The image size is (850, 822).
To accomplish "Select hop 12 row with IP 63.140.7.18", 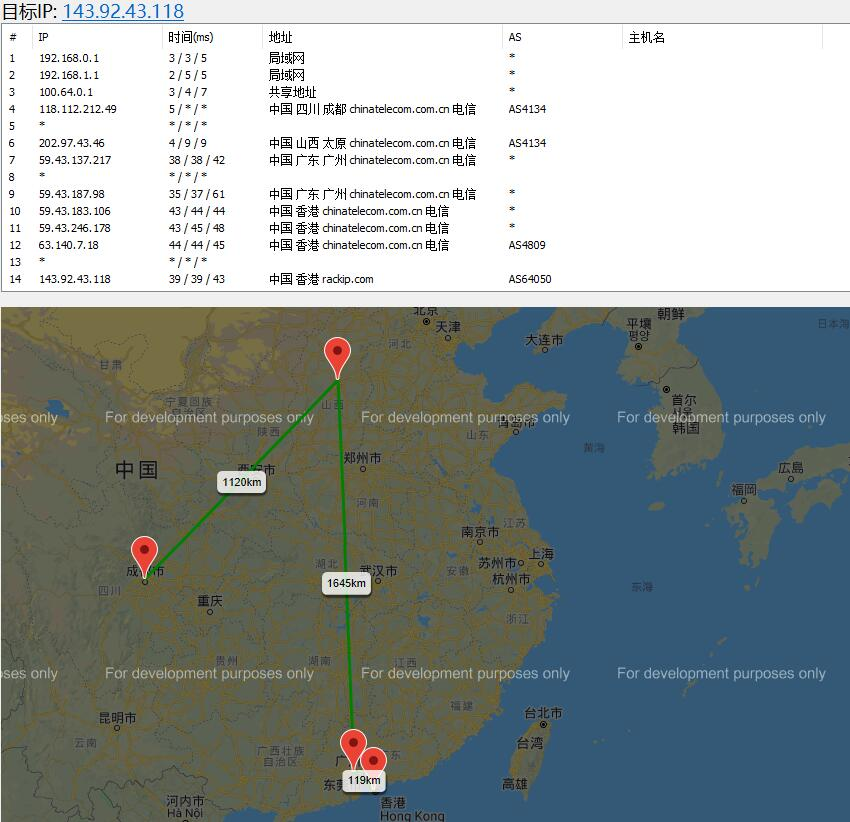I will (x=425, y=245).
